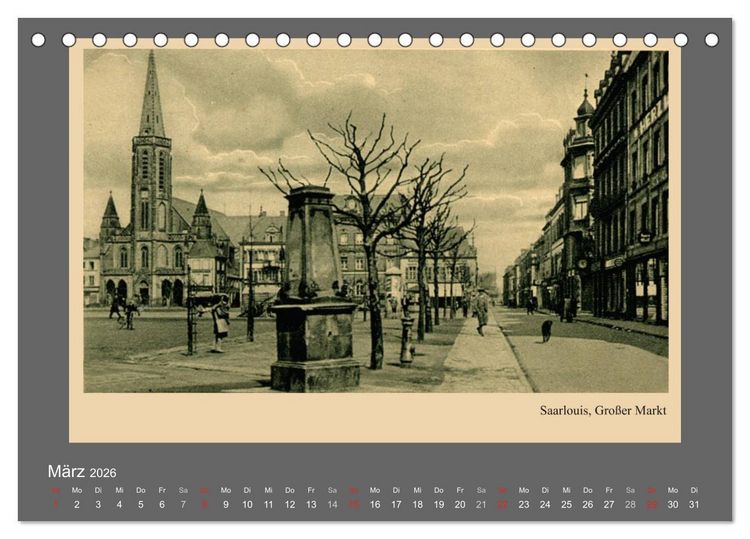Click day 24 in the calendar
This screenshot has height=539, width=750.
pyautogui.click(x=545, y=505)
